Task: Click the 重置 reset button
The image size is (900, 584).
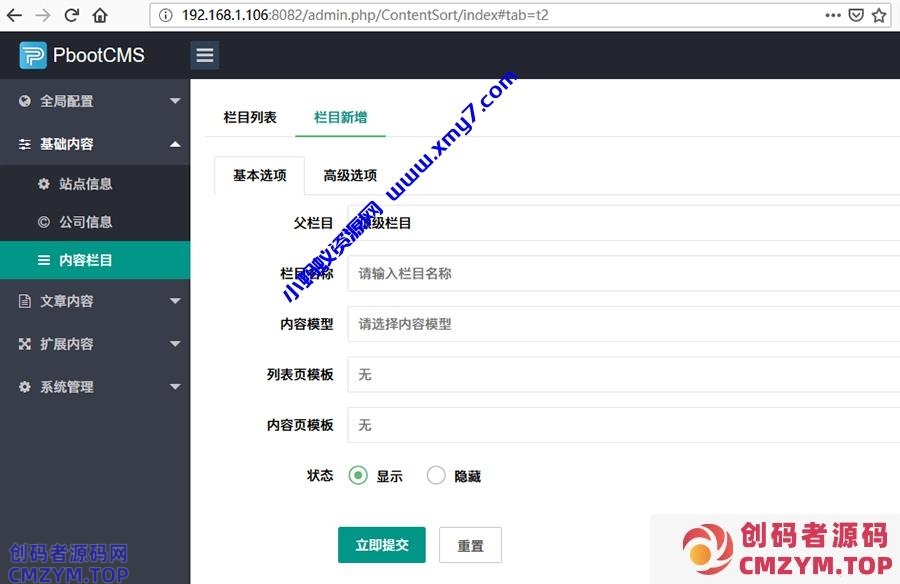Action: [470, 545]
